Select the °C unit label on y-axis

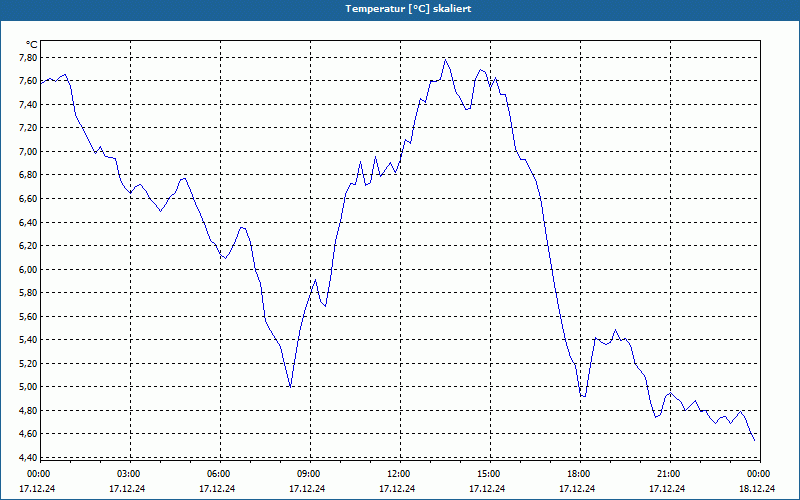coord(32,45)
